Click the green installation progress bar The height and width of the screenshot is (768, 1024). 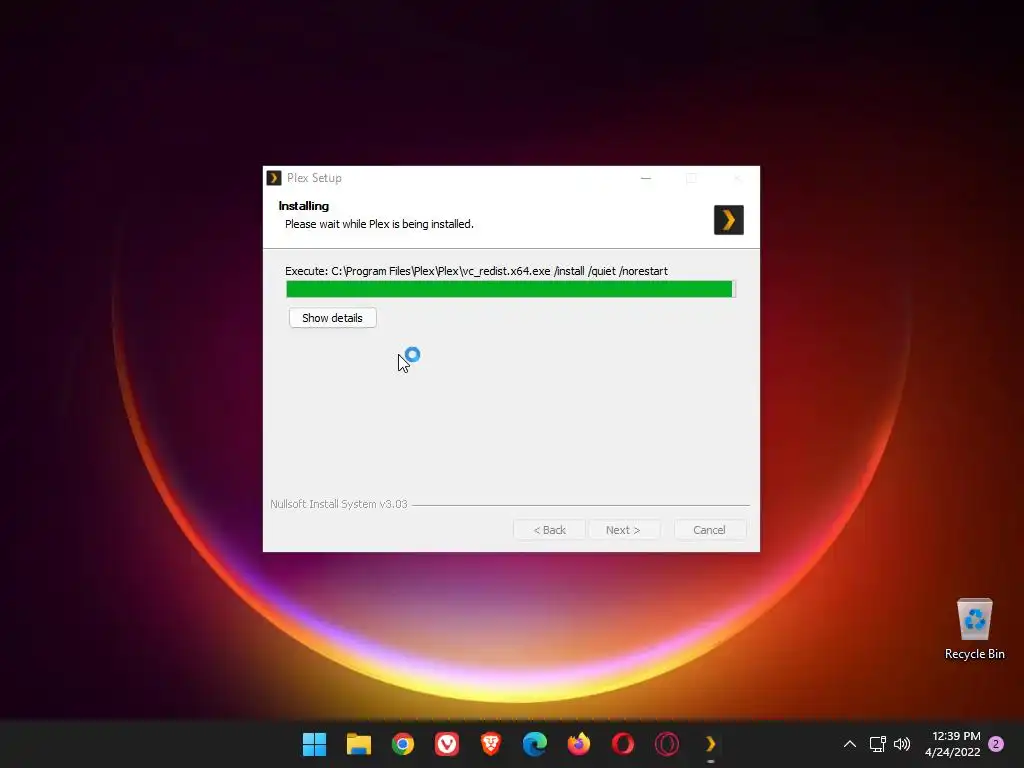pos(511,289)
